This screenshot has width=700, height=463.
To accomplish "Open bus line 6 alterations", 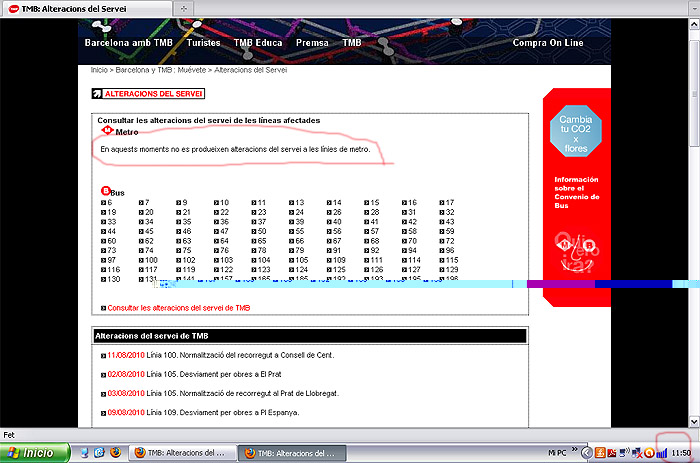I will point(107,203).
